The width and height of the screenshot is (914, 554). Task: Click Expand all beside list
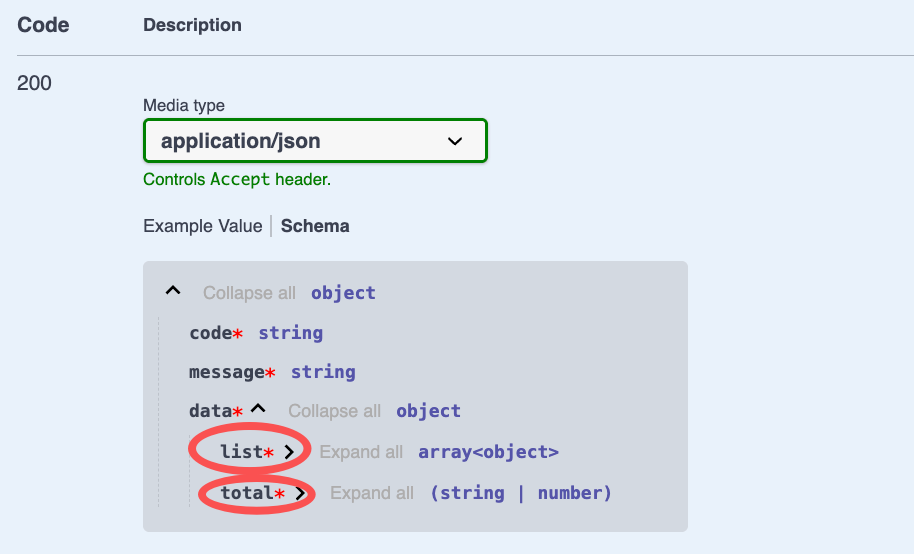pos(361,452)
